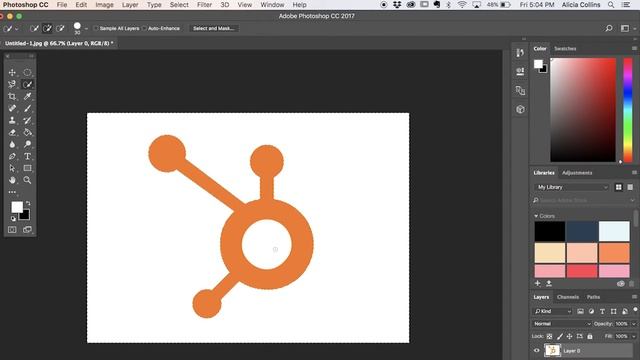Reset default foreground and background colors
Viewport: 640px width, 360px height.
pos(13,218)
